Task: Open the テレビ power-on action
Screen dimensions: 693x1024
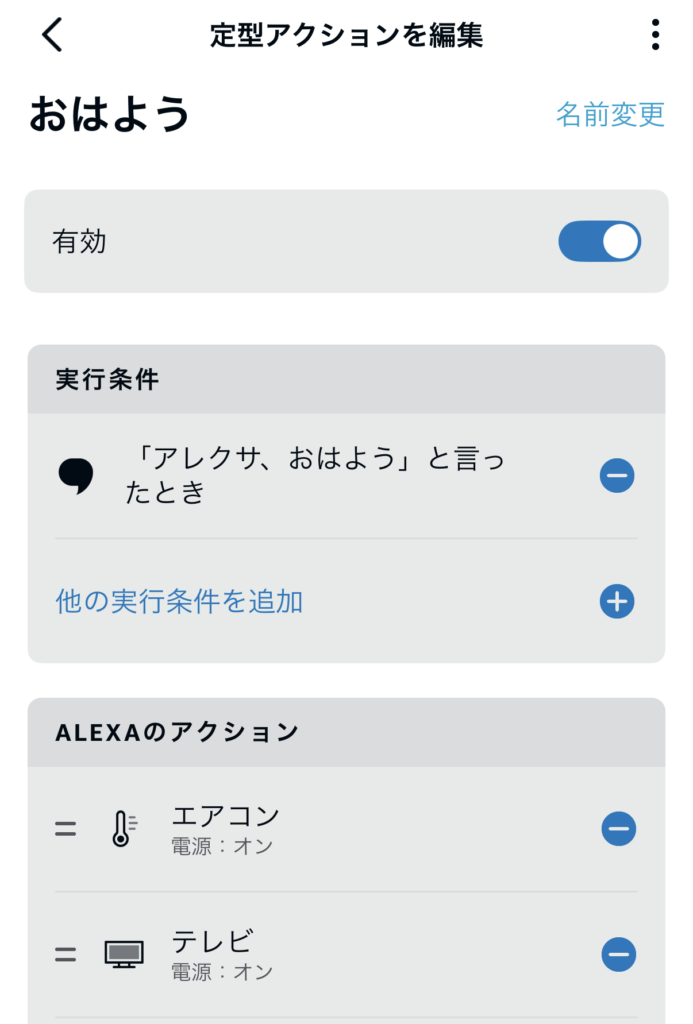Action: [x=222, y=955]
